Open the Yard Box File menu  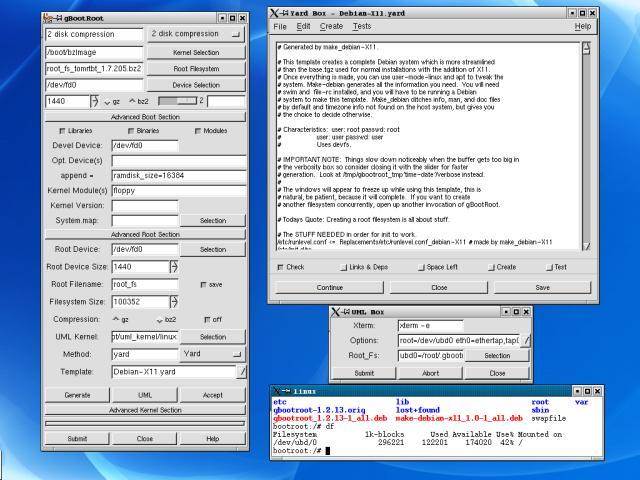click(280, 27)
